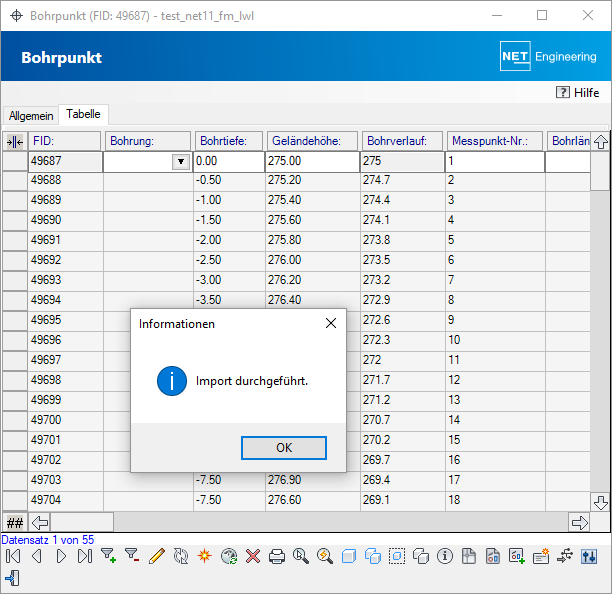Click the Messpunkt-Nr. field showing 1
This screenshot has width=612, height=594.
(x=495, y=161)
